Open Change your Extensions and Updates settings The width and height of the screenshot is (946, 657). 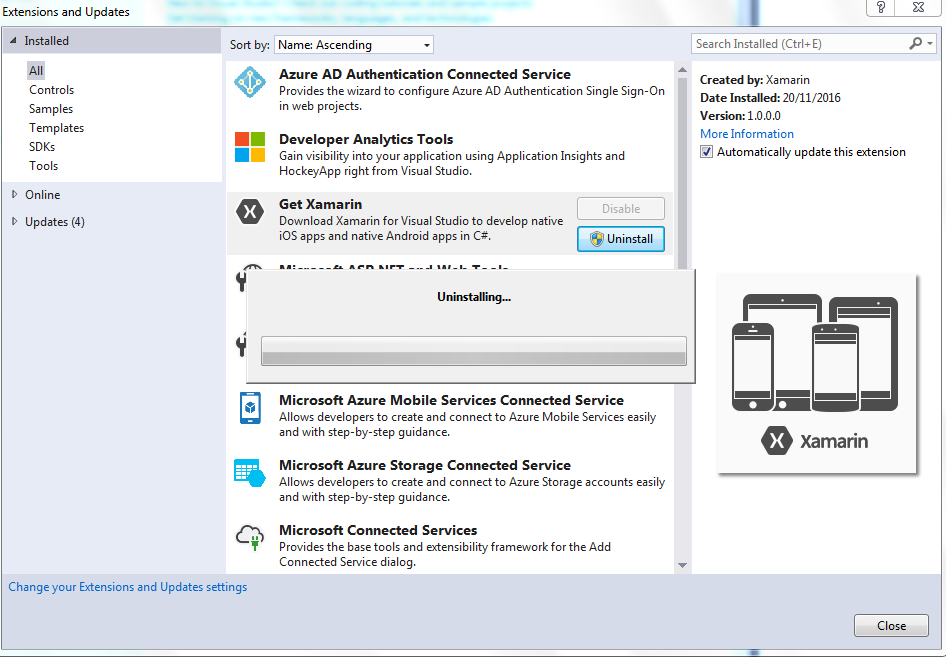click(127, 587)
